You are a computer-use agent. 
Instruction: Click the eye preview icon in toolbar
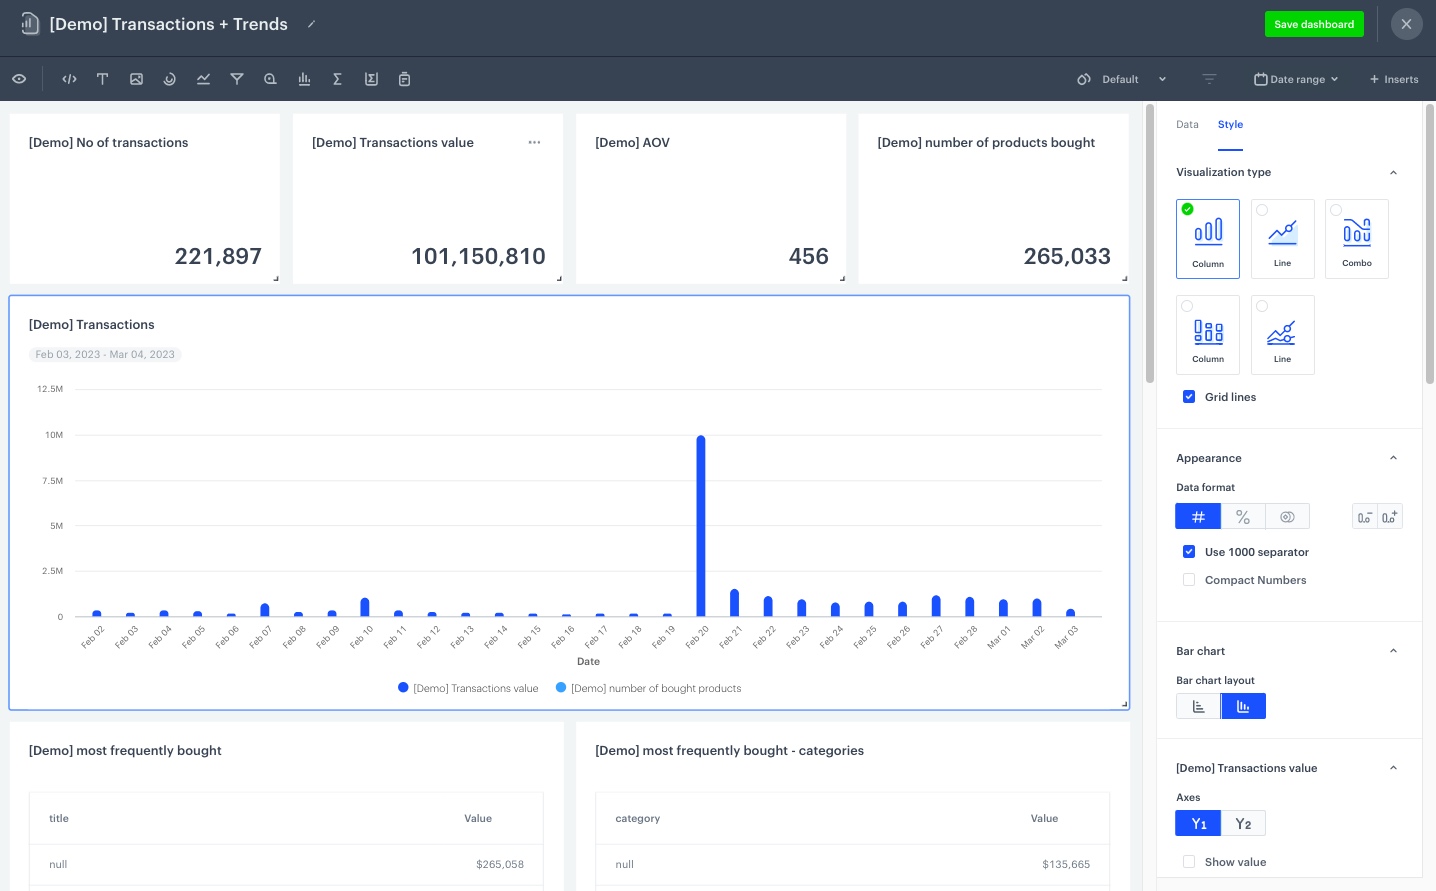[19, 79]
